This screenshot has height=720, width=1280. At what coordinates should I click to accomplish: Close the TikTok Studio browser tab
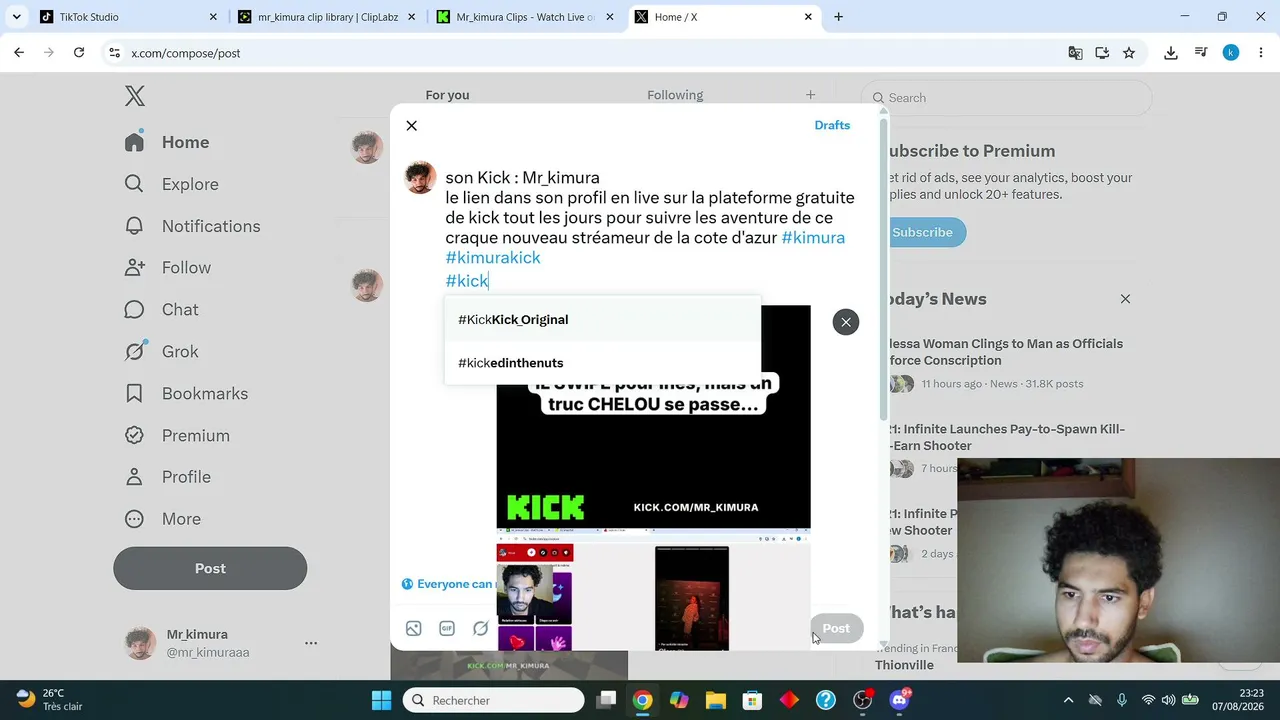213,17
